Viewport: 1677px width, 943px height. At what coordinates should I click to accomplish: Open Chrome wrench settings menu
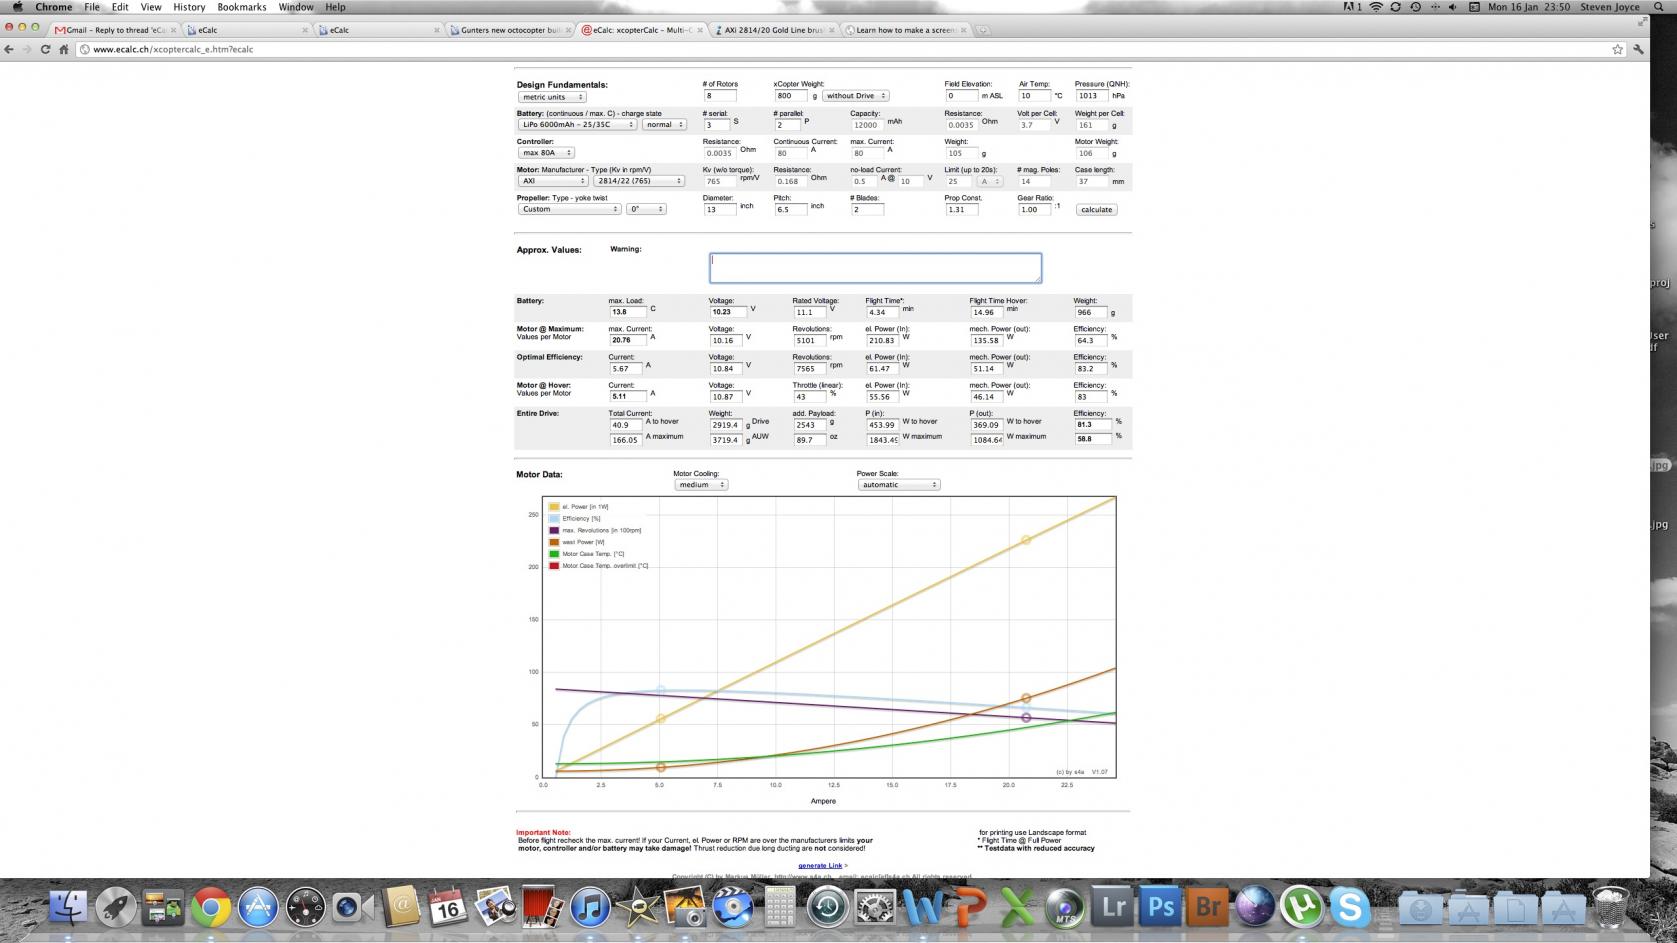[1638, 49]
